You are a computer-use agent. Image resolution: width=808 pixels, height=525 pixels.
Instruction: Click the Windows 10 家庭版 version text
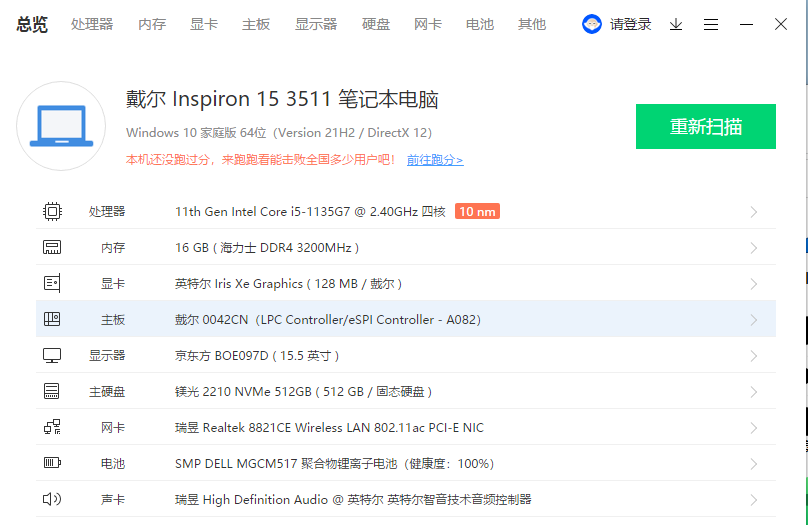click(x=279, y=133)
